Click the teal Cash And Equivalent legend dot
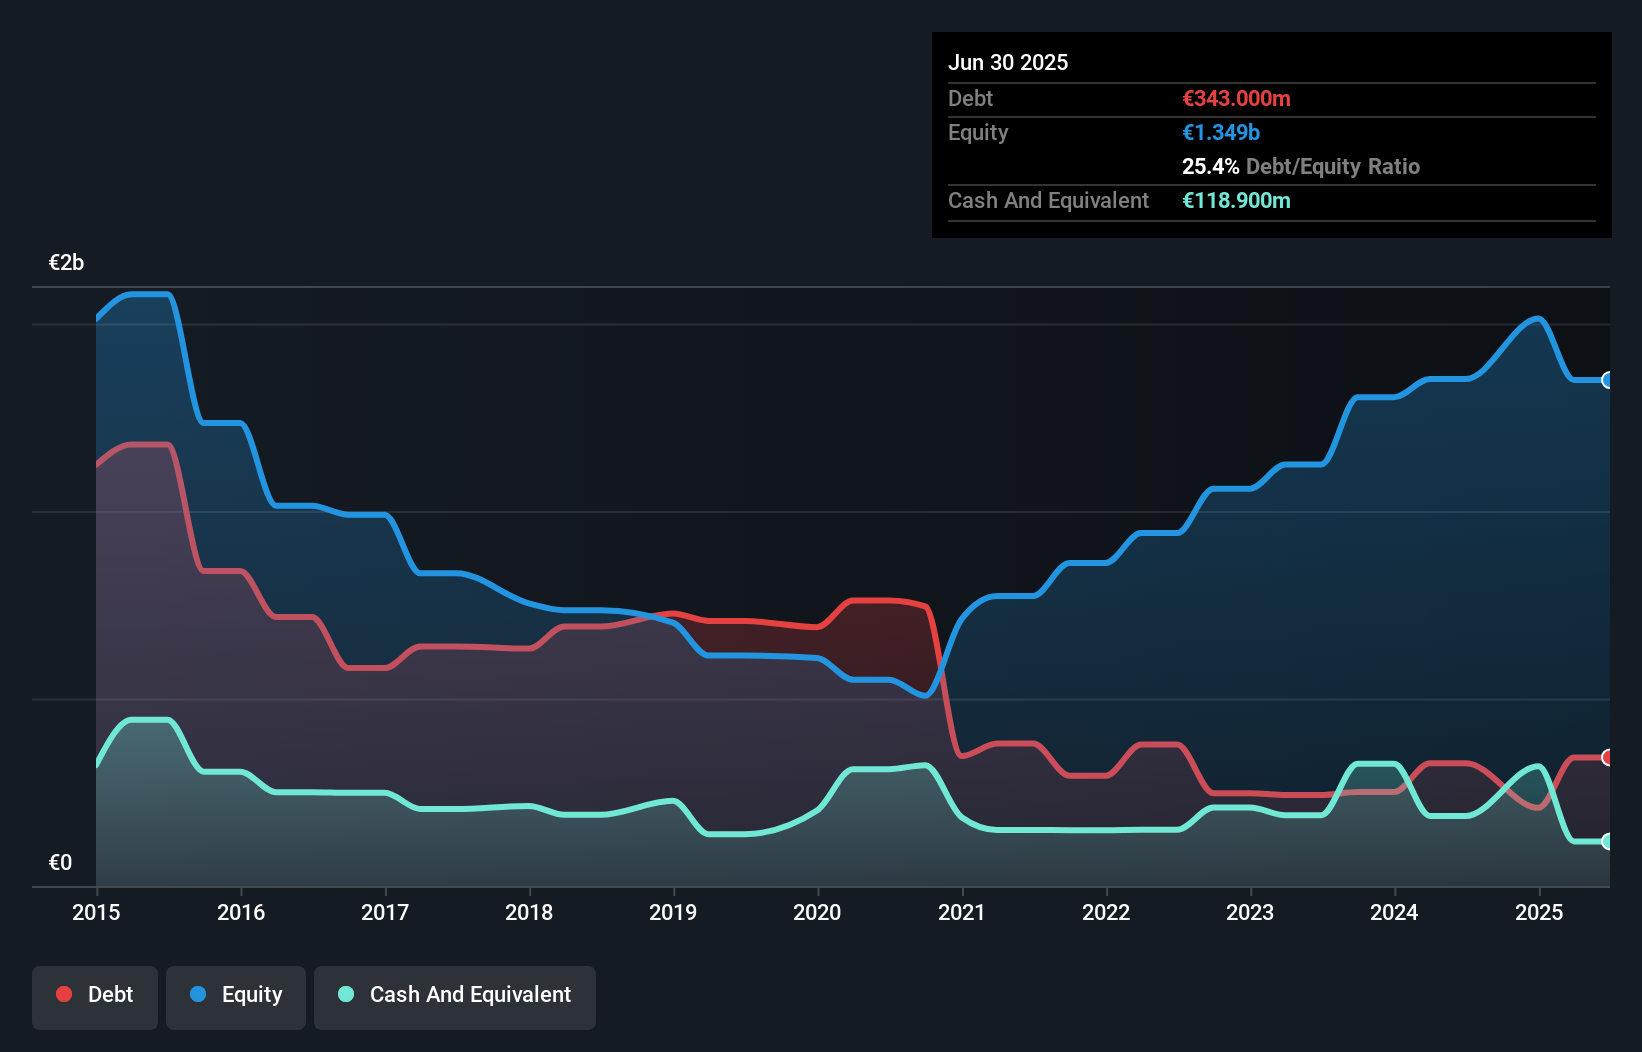1642x1052 pixels. click(344, 995)
